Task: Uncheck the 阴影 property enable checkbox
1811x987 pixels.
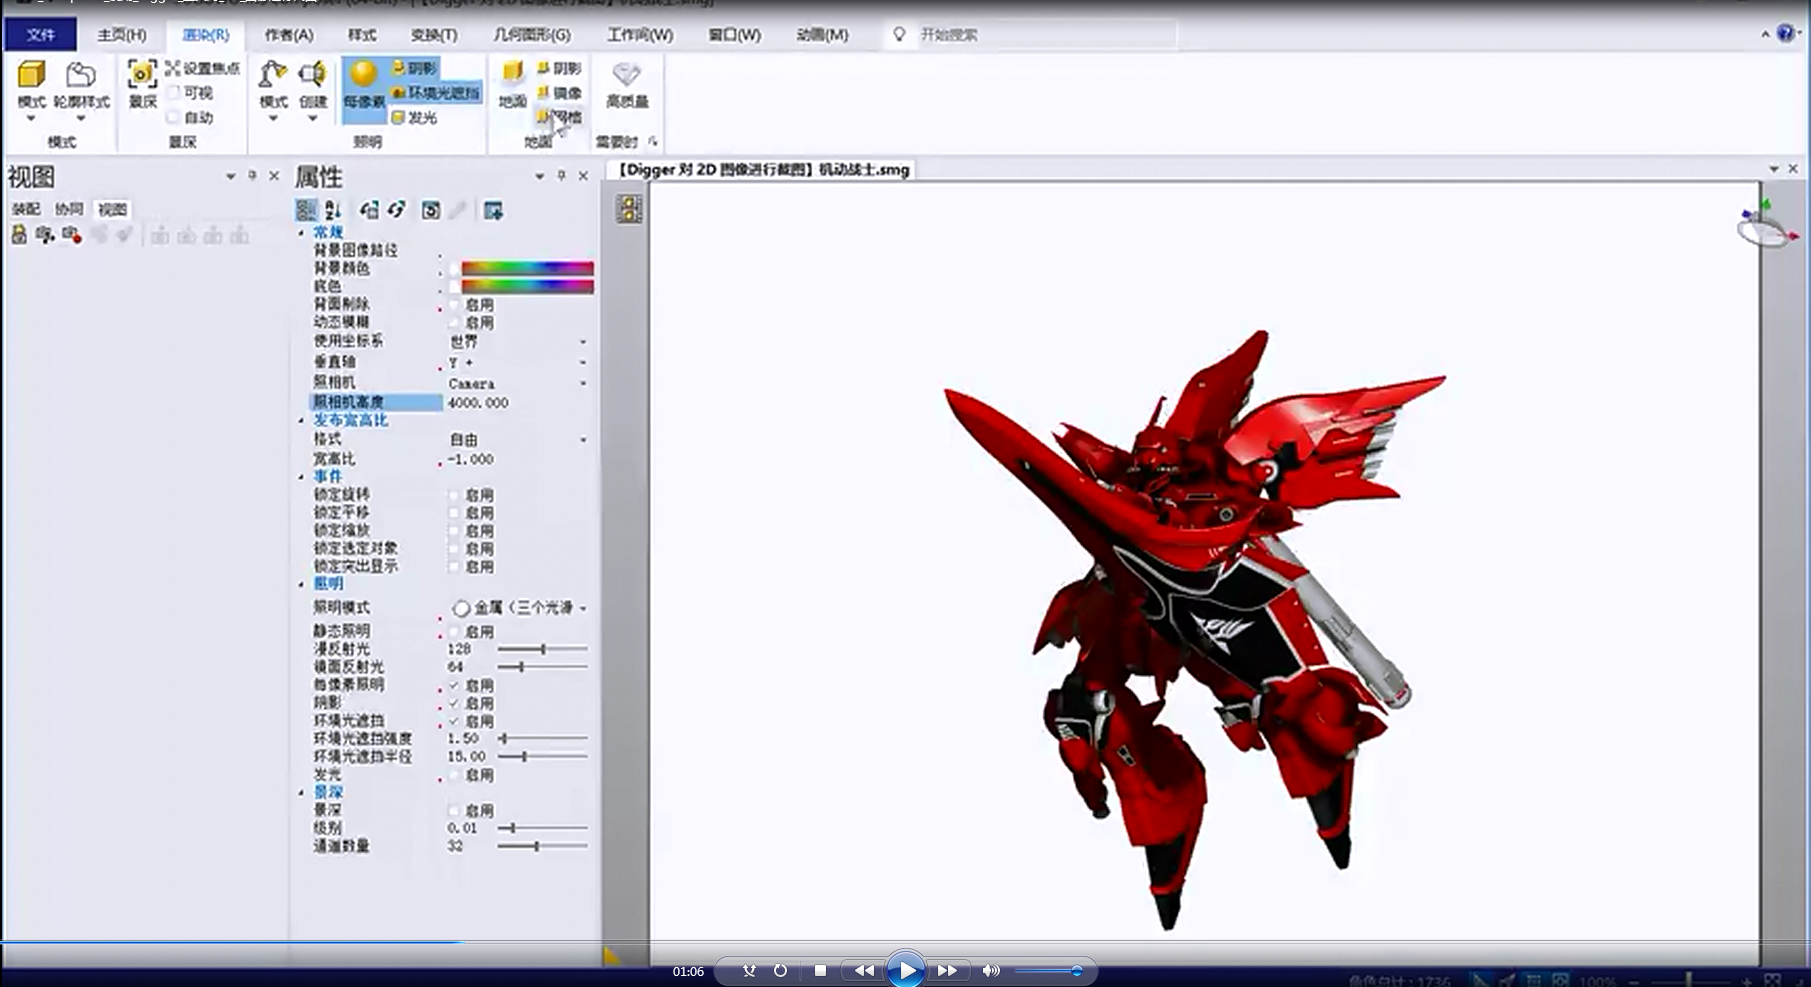Action: 454,703
